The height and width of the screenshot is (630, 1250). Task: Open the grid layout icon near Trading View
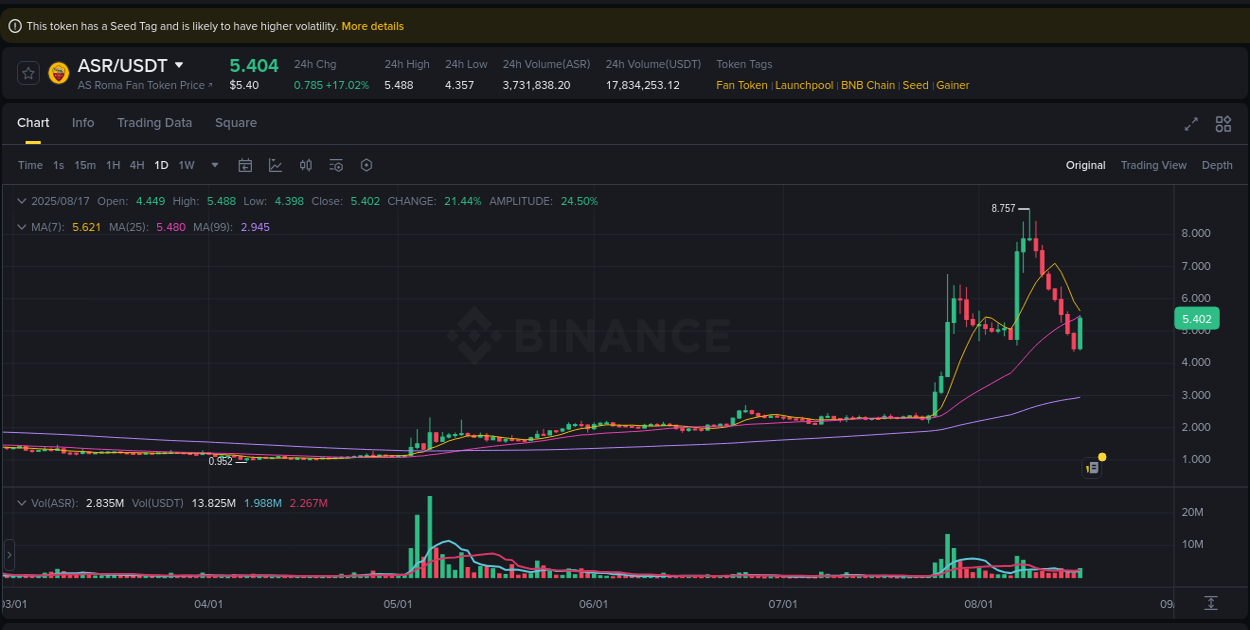point(1223,124)
